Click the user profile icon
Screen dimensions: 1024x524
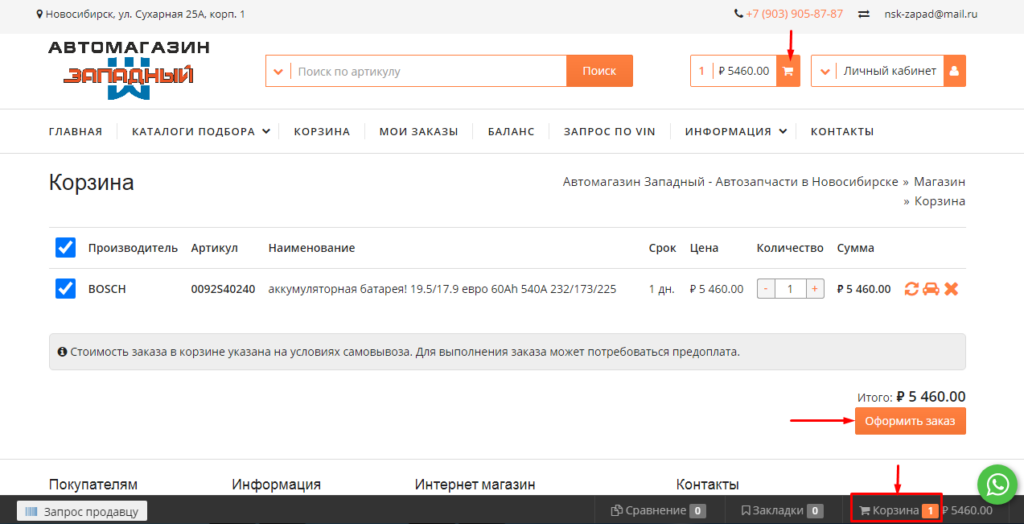pos(954,71)
